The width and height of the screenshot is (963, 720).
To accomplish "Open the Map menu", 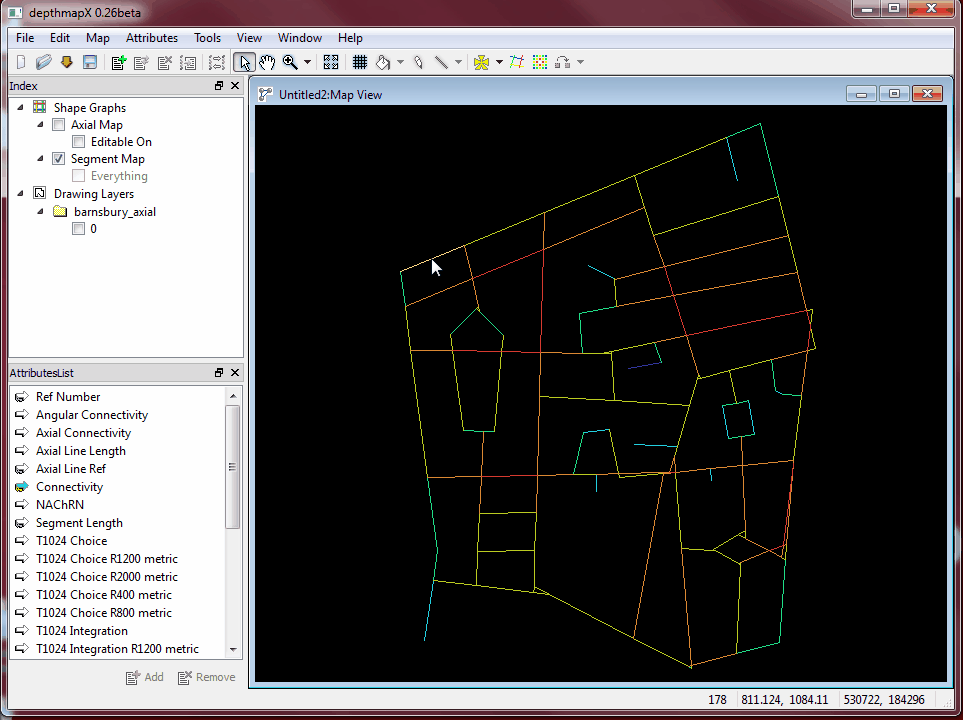I will coord(98,37).
